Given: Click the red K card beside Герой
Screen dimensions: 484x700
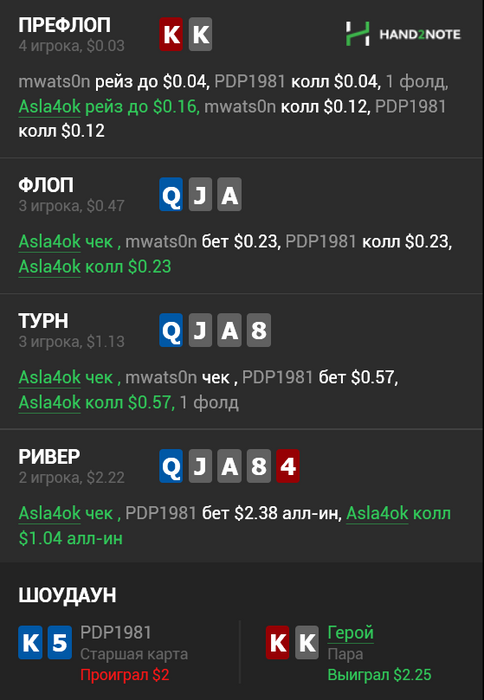Looking at the screenshot, I should 278,643.
